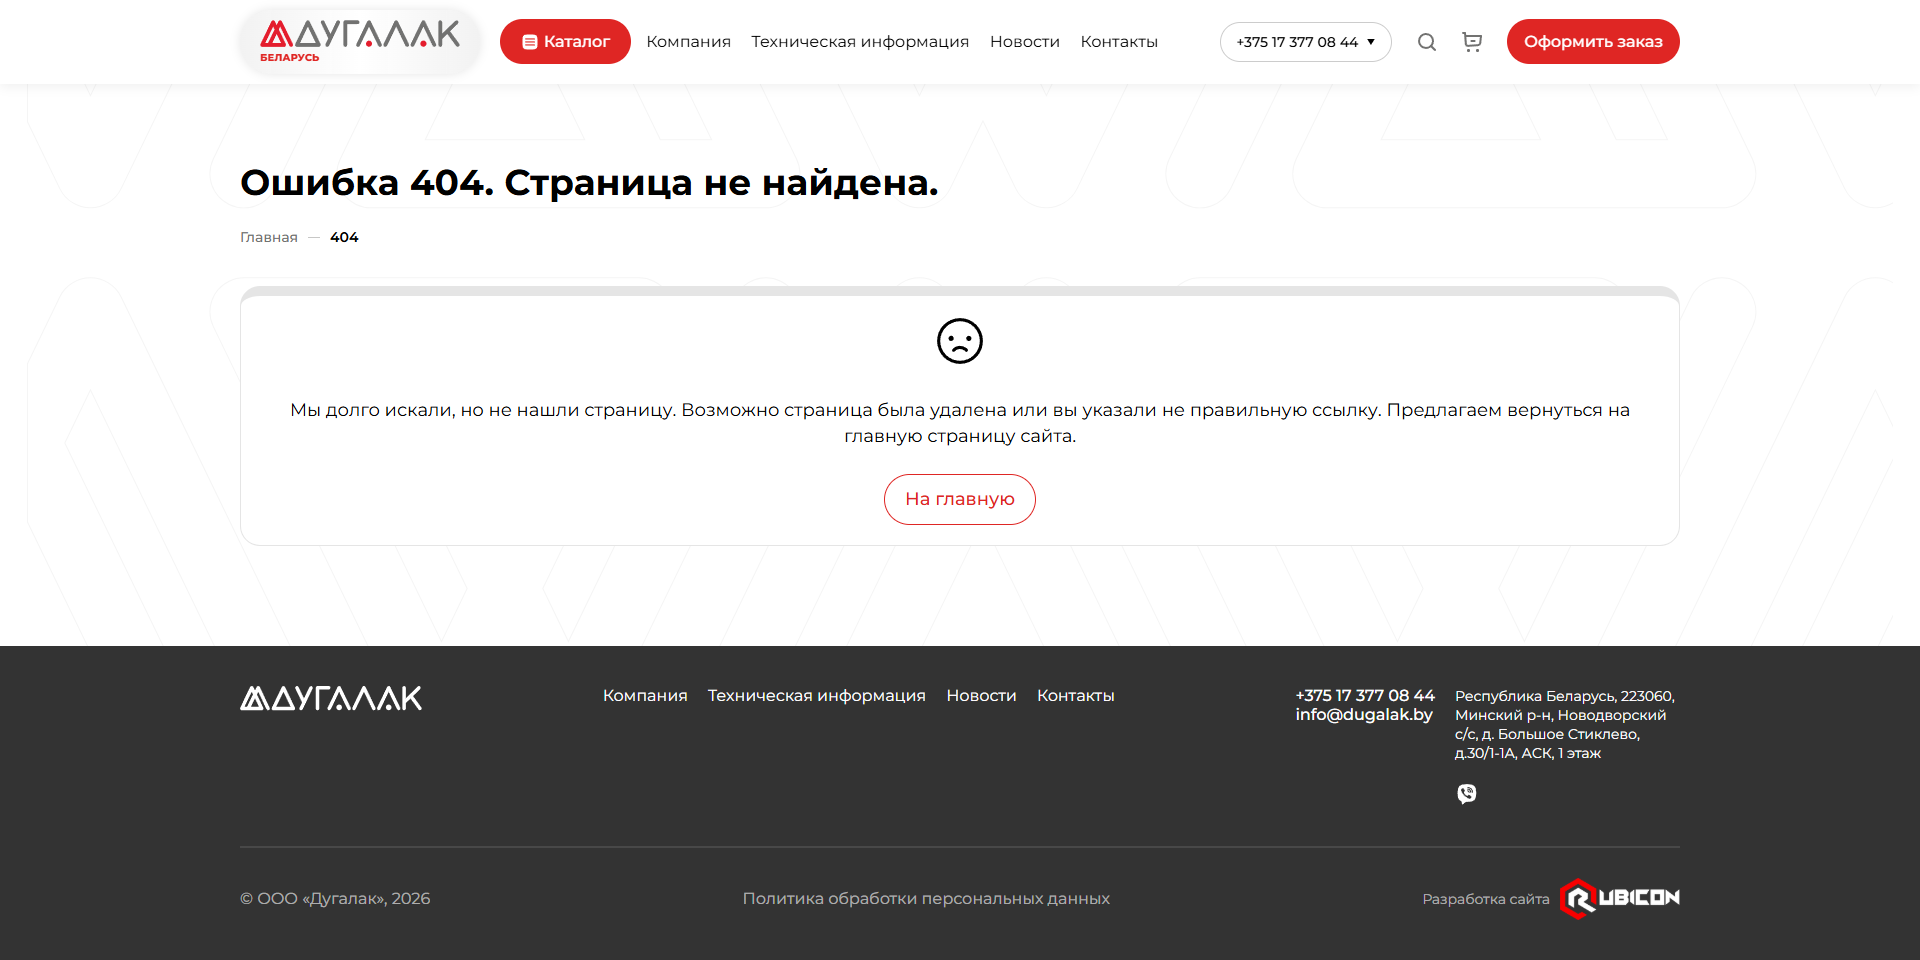The width and height of the screenshot is (1920, 960).
Task: Open the search magnifier icon
Action: [1427, 42]
